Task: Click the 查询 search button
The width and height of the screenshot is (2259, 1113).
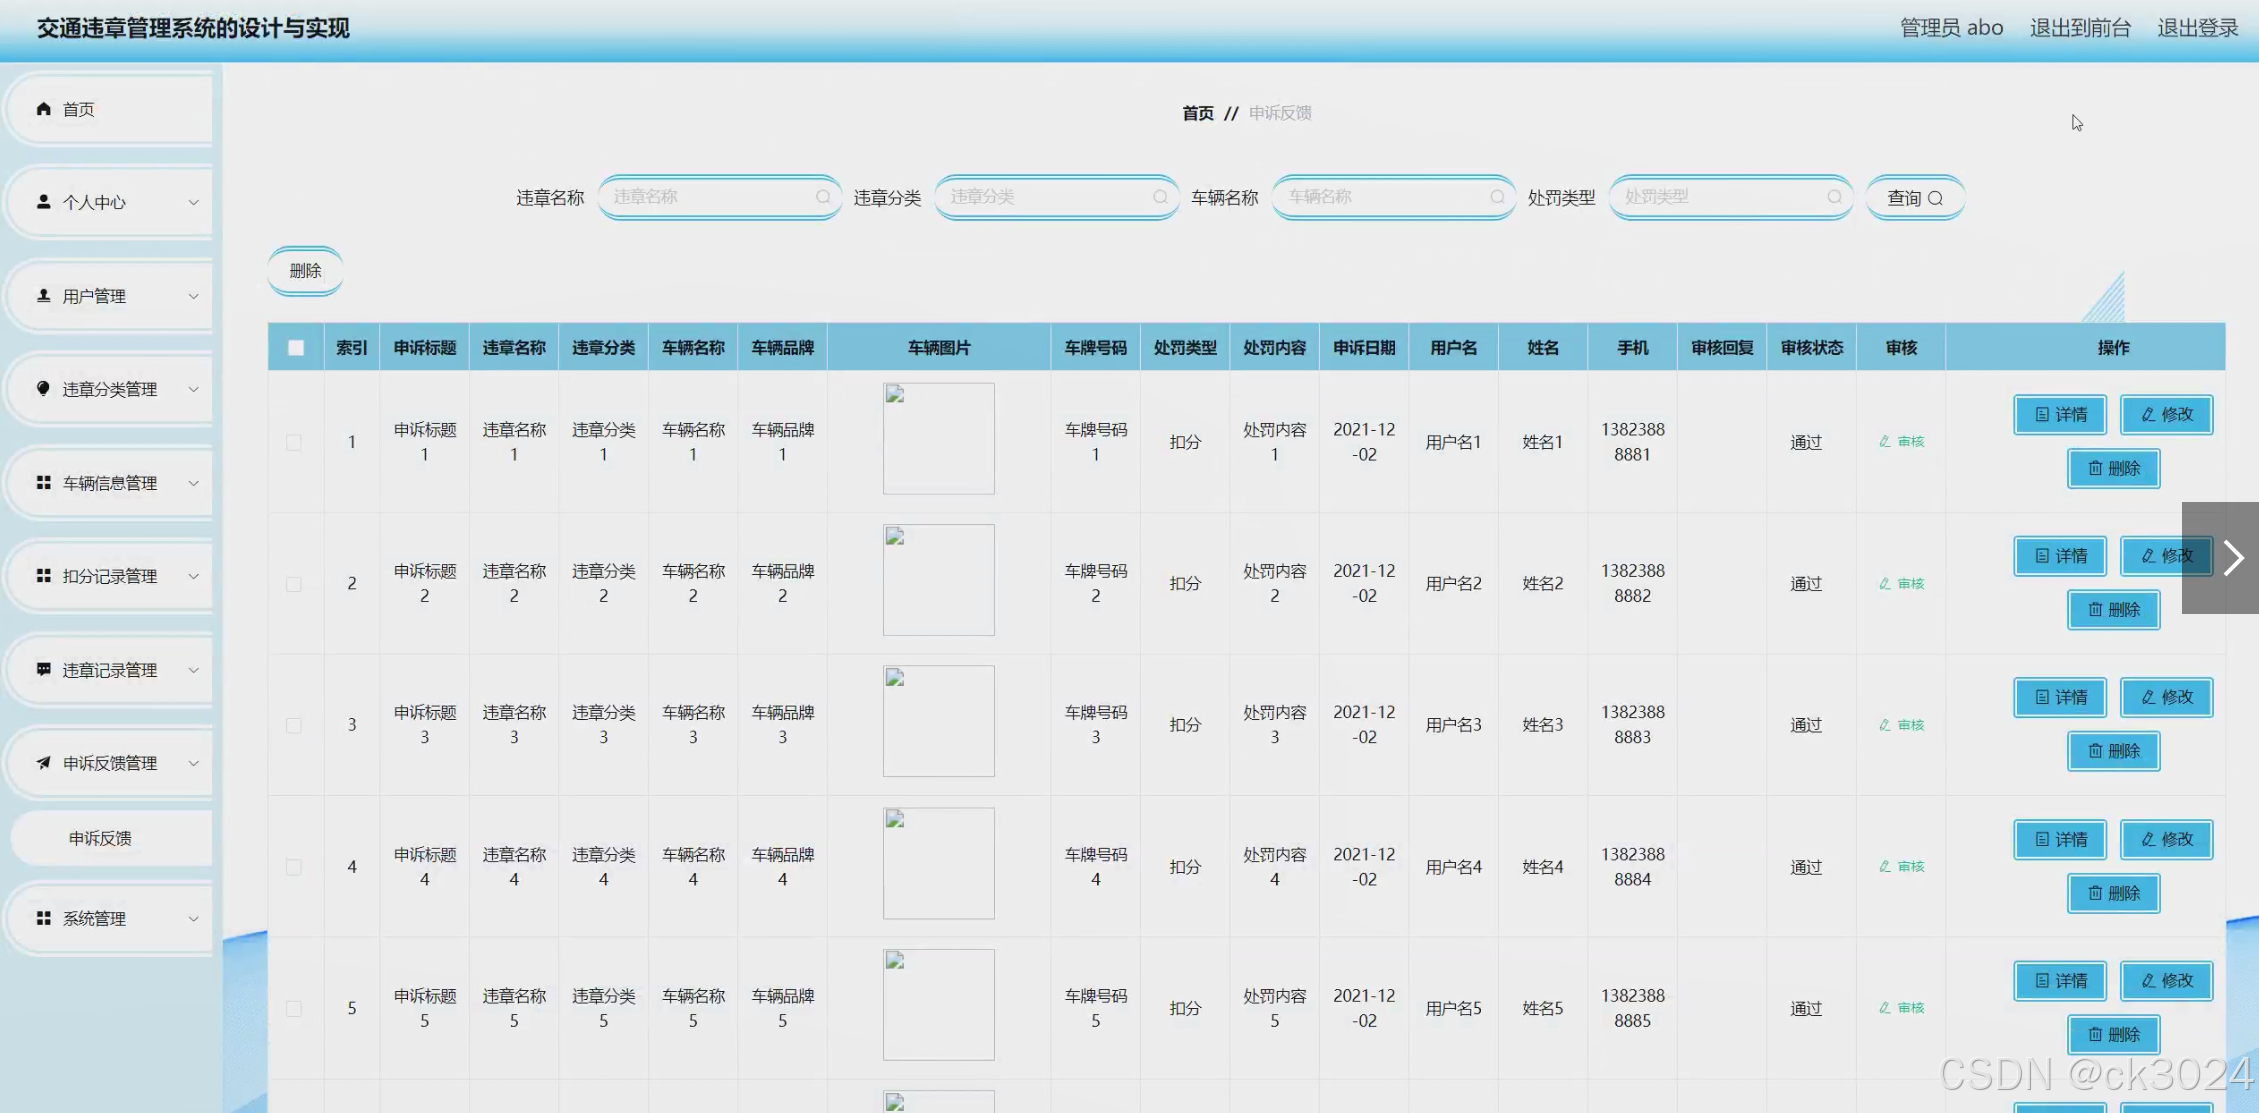Action: [x=1914, y=198]
